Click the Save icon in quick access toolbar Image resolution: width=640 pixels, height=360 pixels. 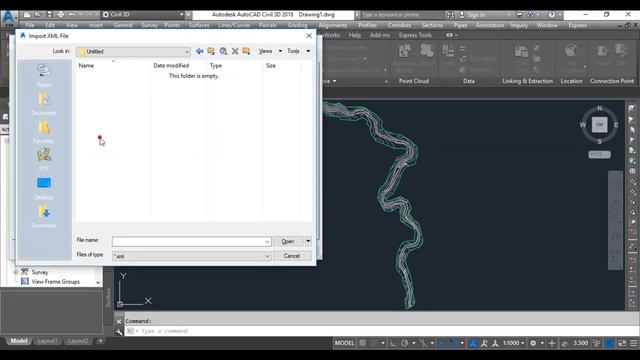click(x=49, y=15)
